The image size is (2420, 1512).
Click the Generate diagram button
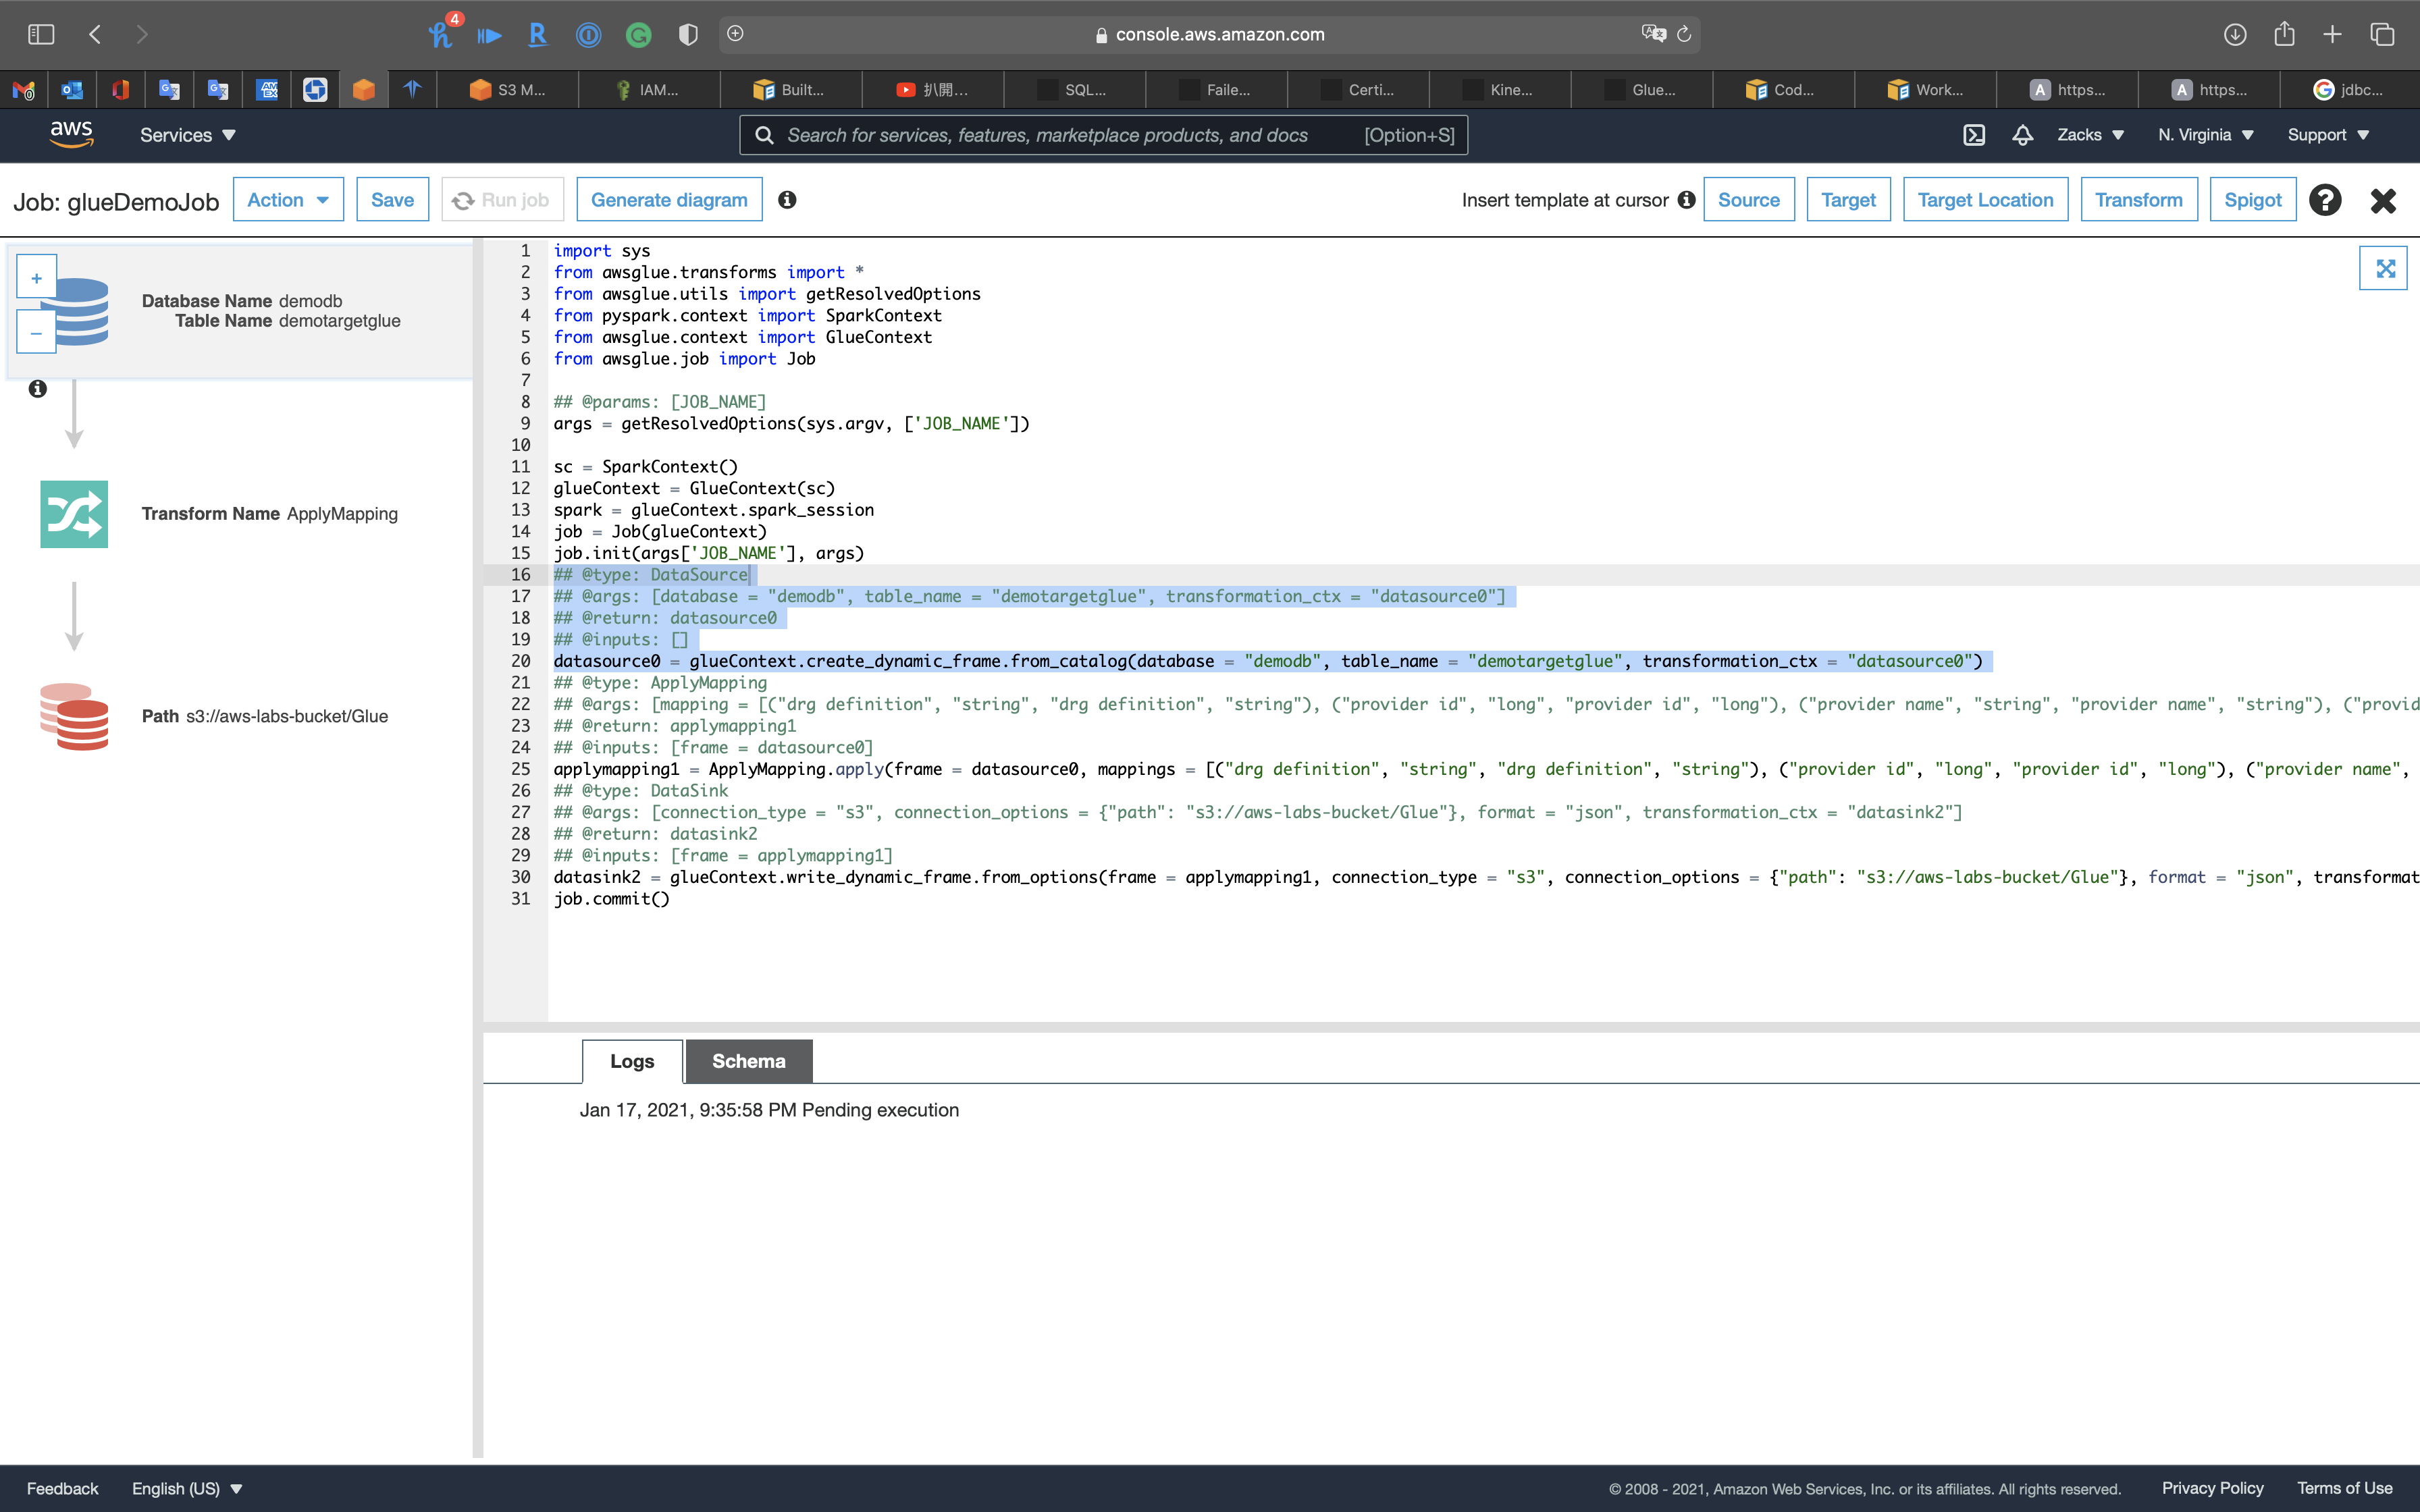click(669, 200)
